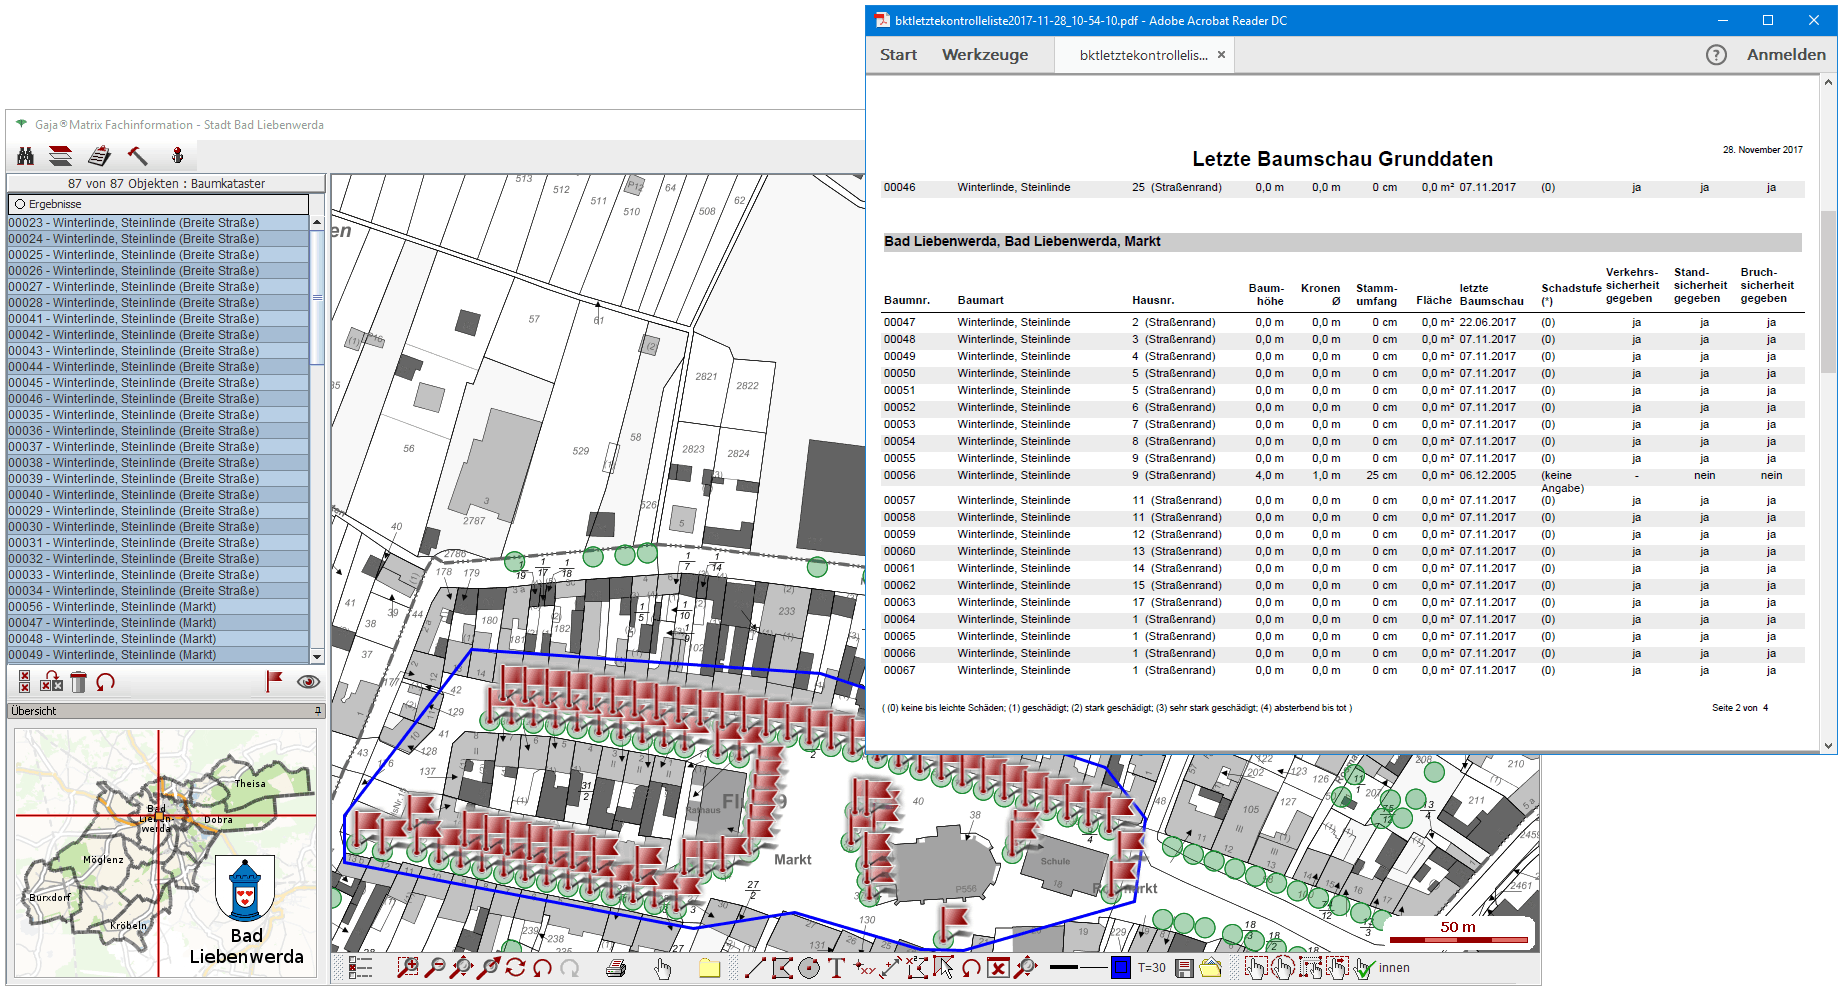The width and height of the screenshot is (1843, 990).
Task: Click the trash can delete icon
Action: 79,682
